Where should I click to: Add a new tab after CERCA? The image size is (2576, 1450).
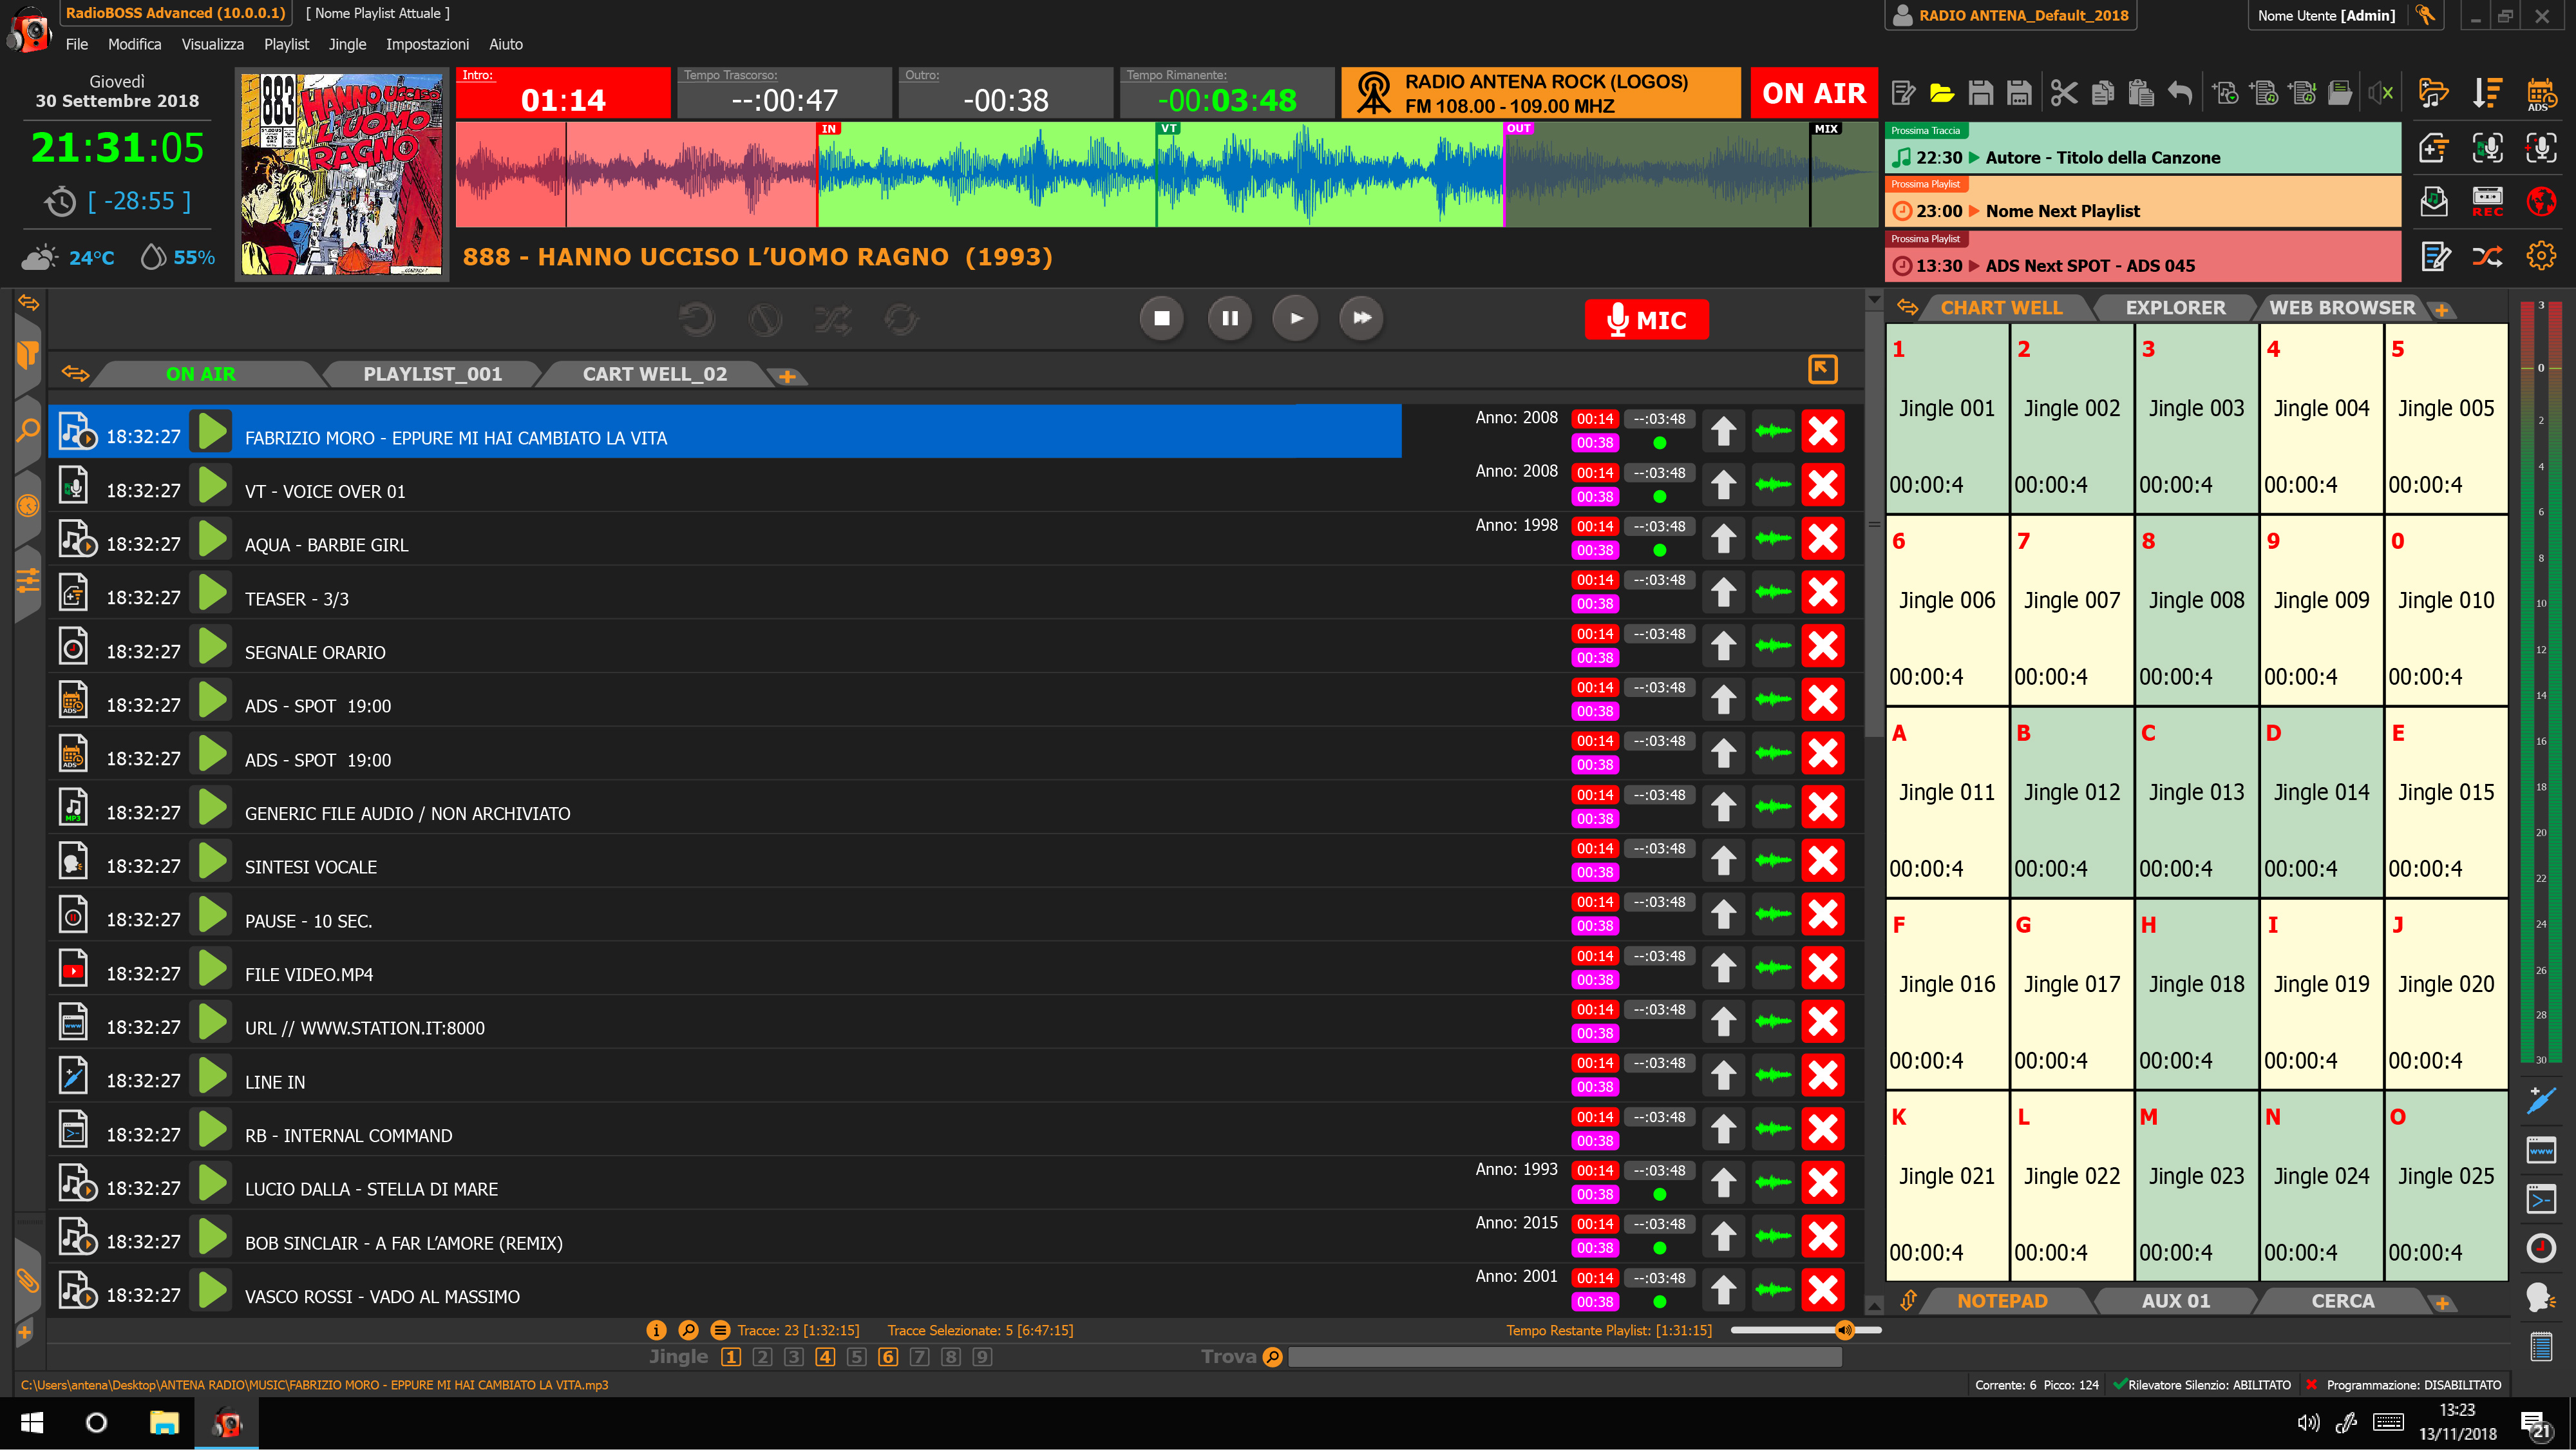pos(2442,1303)
